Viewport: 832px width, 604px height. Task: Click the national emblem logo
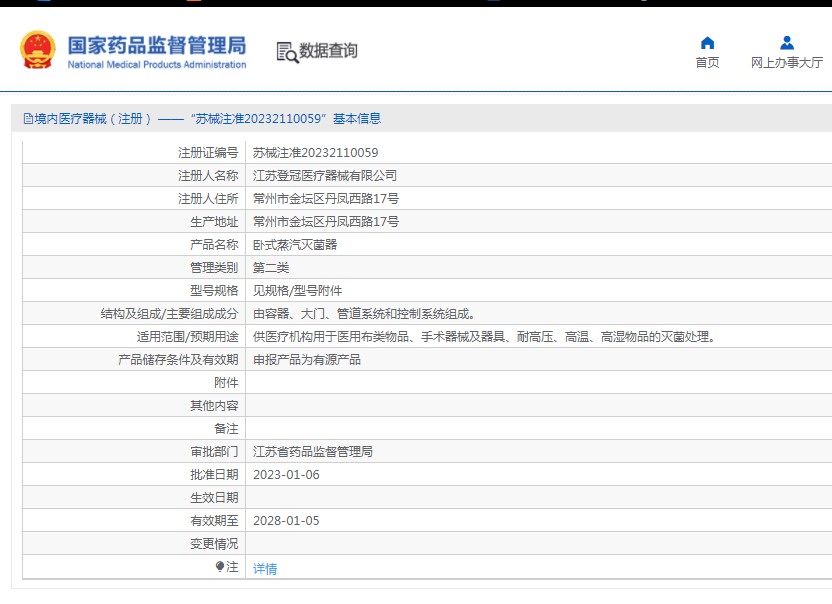pos(38,50)
